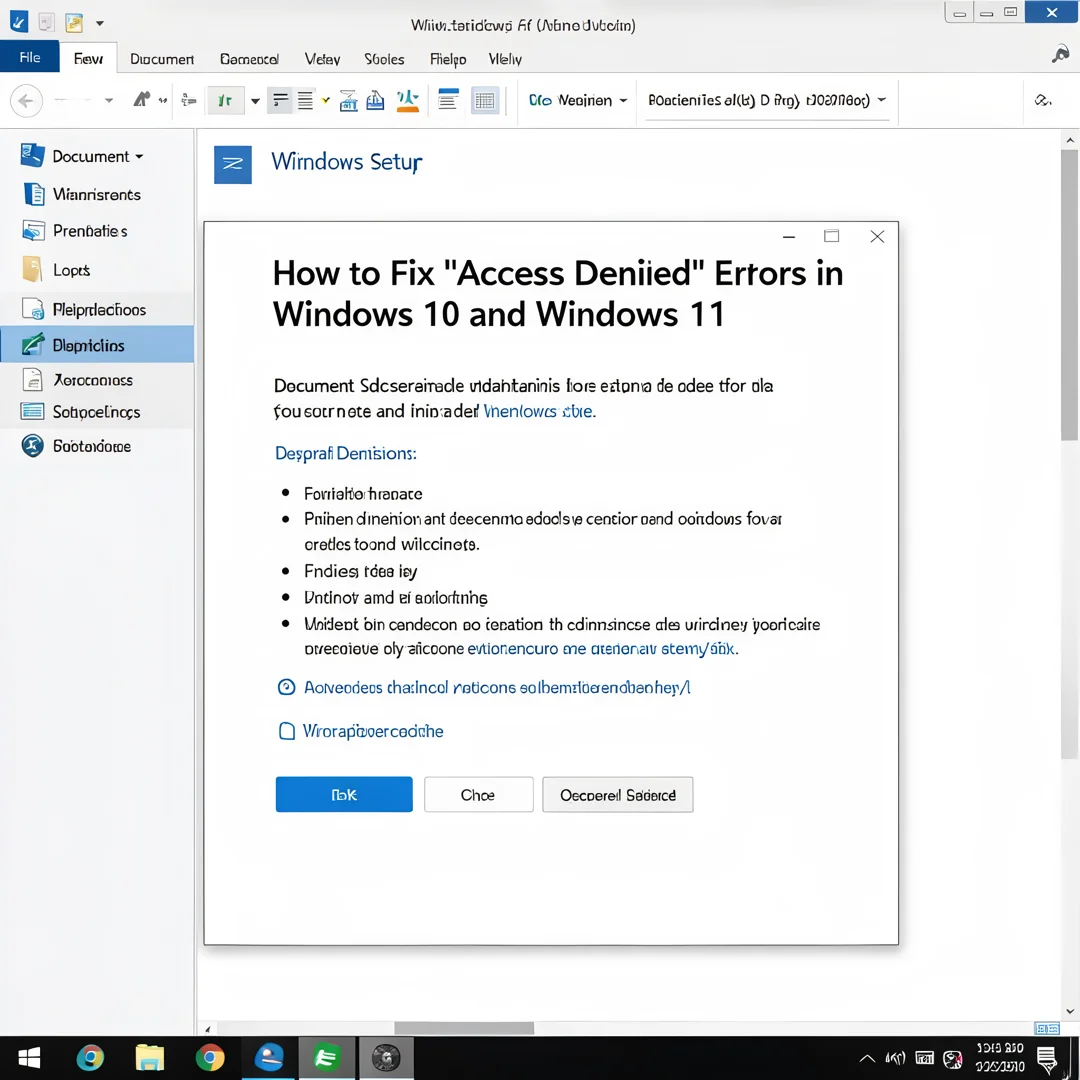Switch to the Diocument ribbon tab

click(163, 59)
